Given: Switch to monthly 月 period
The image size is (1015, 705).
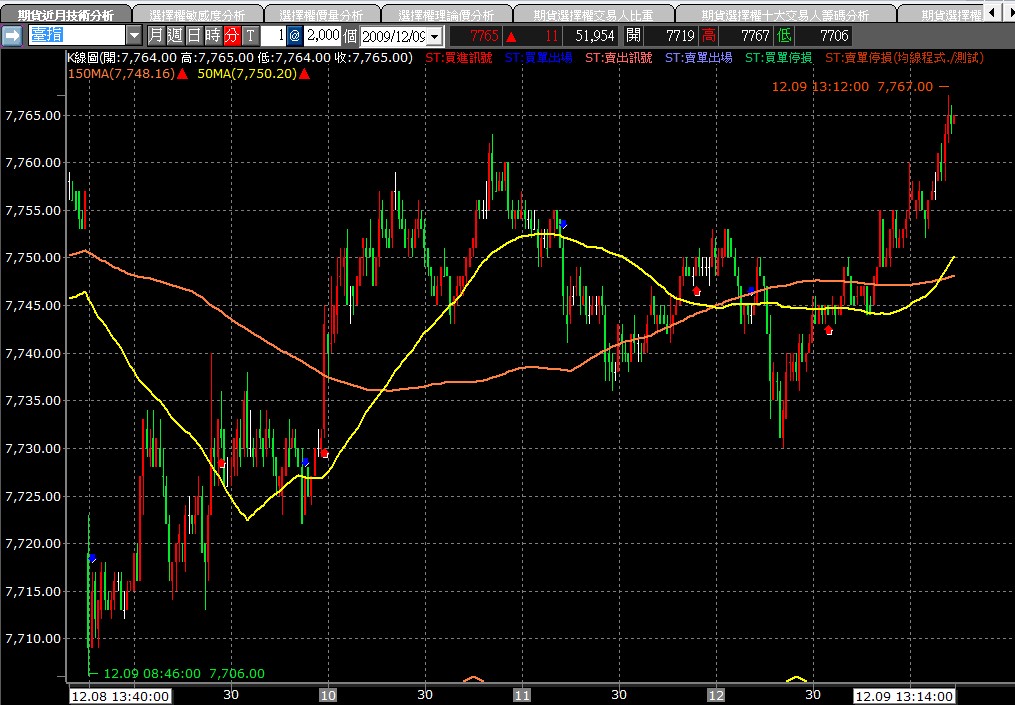Looking at the screenshot, I should point(155,35).
